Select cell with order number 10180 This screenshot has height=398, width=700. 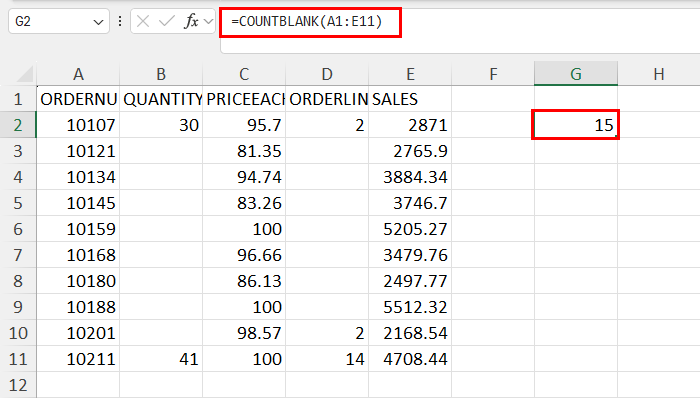pos(78,281)
